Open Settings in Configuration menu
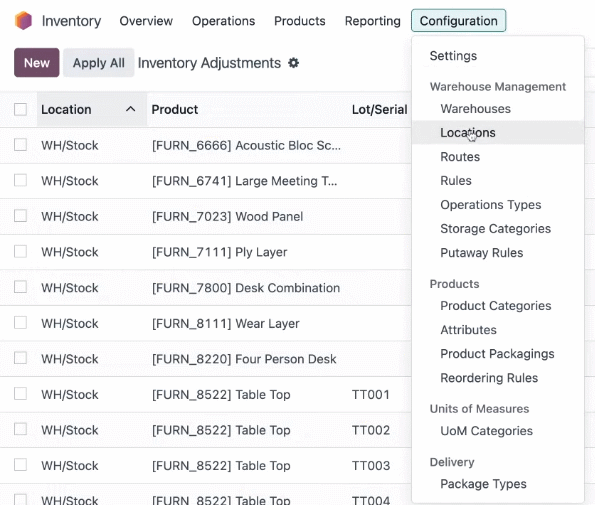 tap(453, 56)
